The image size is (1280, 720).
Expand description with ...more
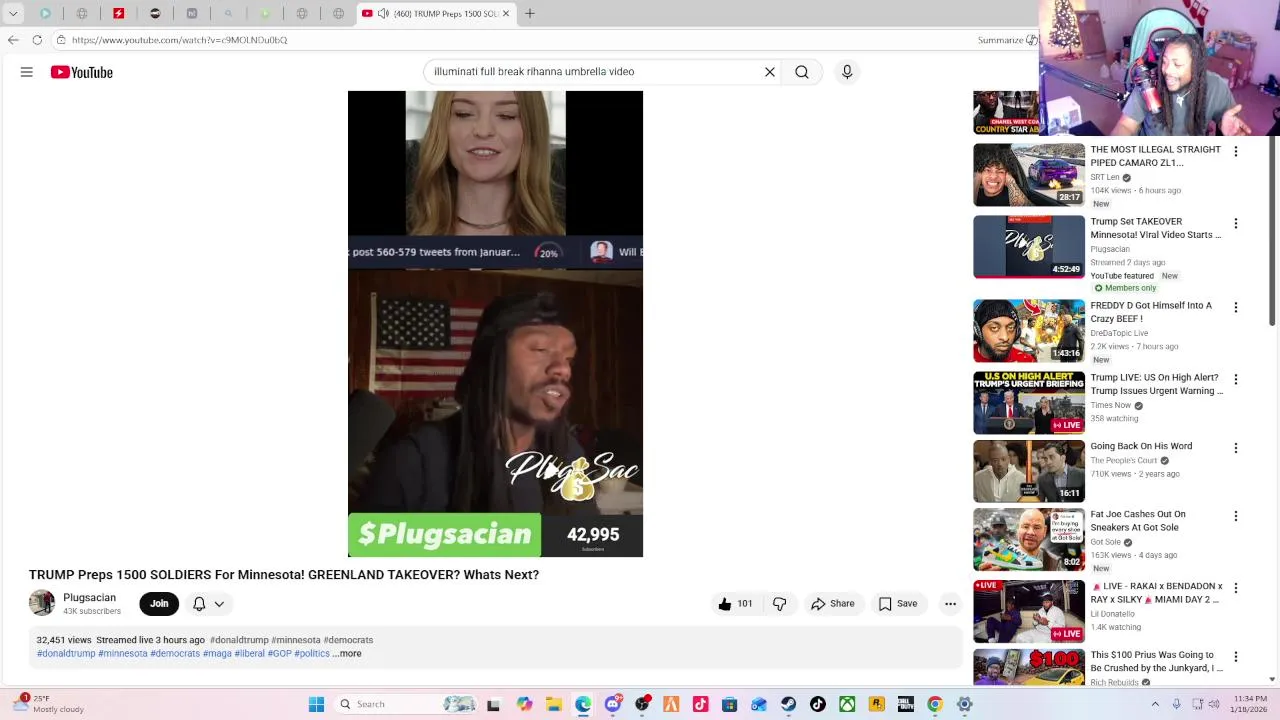[347, 654]
